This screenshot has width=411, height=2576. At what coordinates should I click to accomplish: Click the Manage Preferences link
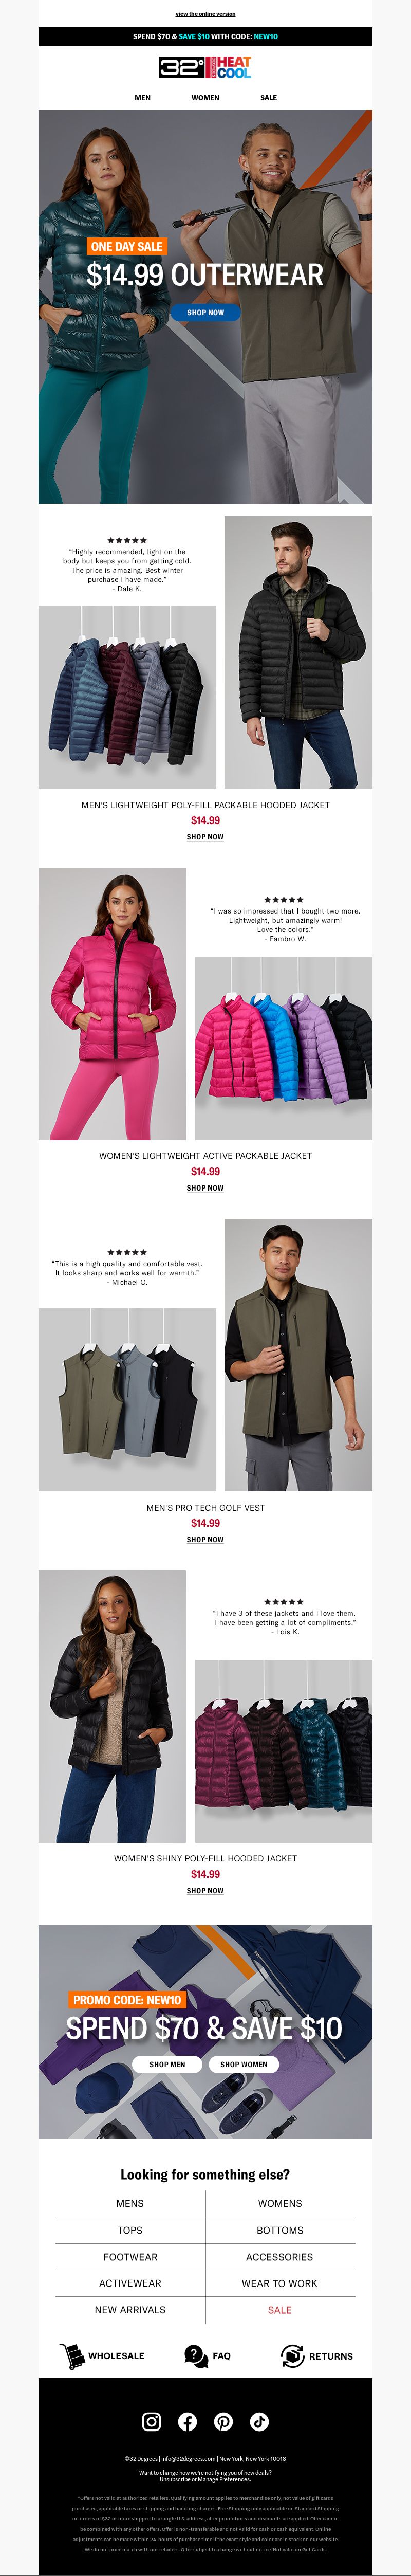coord(224,2479)
